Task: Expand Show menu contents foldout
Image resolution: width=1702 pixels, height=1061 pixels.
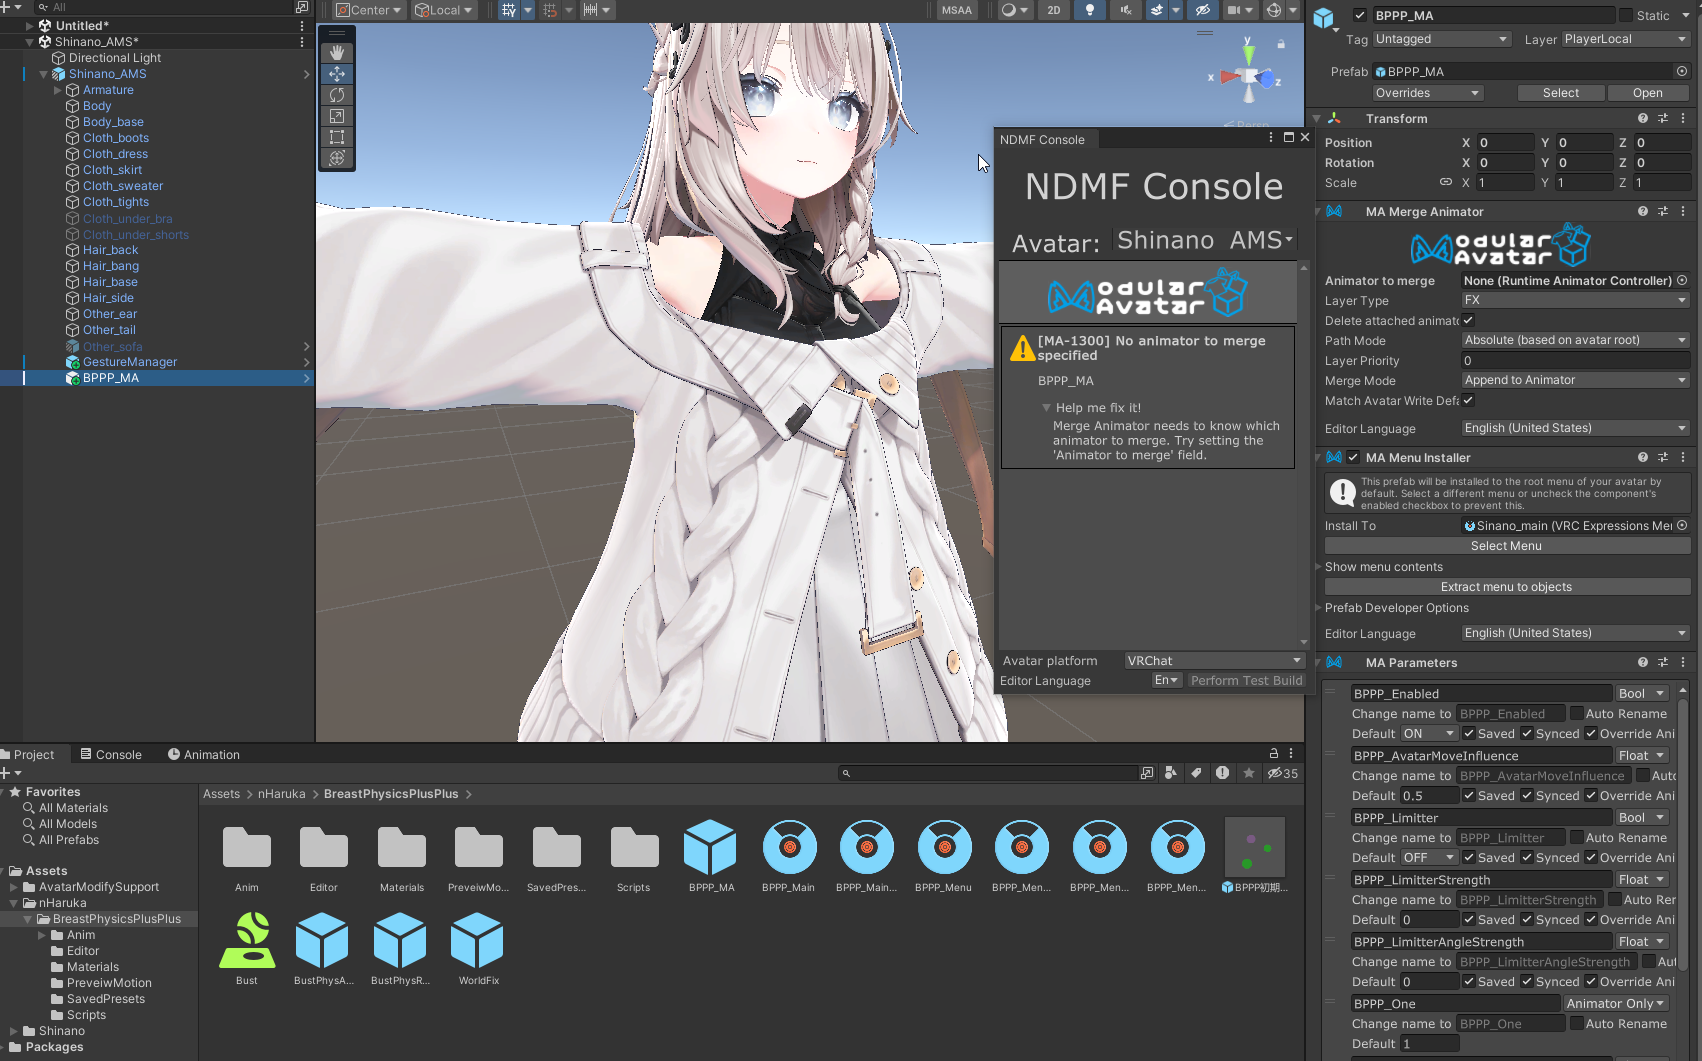Action: pos(1318,567)
